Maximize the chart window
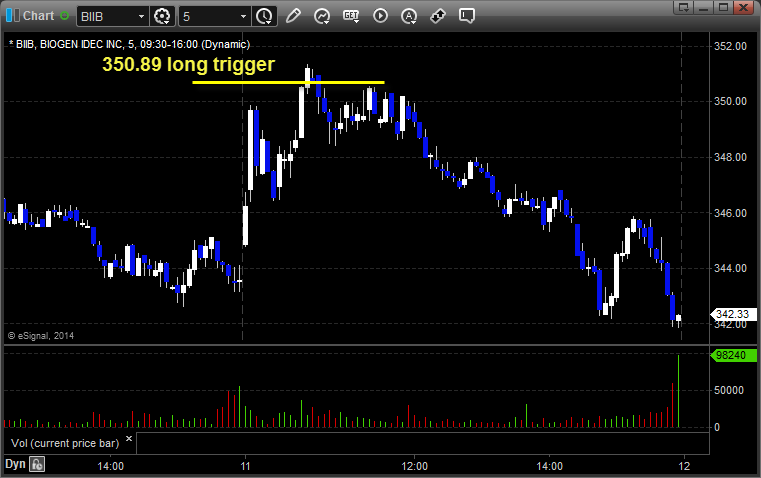This screenshot has width=761, height=478. 723,7
